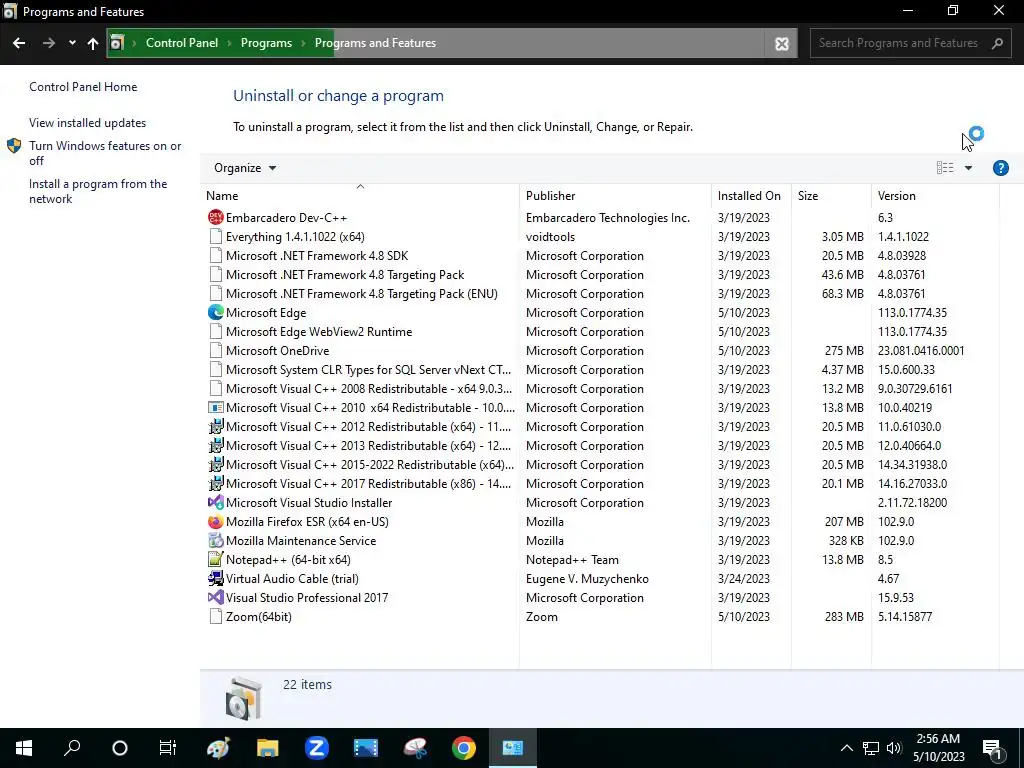1024x768 pixels.
Task: Click the Visual C++ 2013 Redistributable icon
Action: click(x=216, y=445)
